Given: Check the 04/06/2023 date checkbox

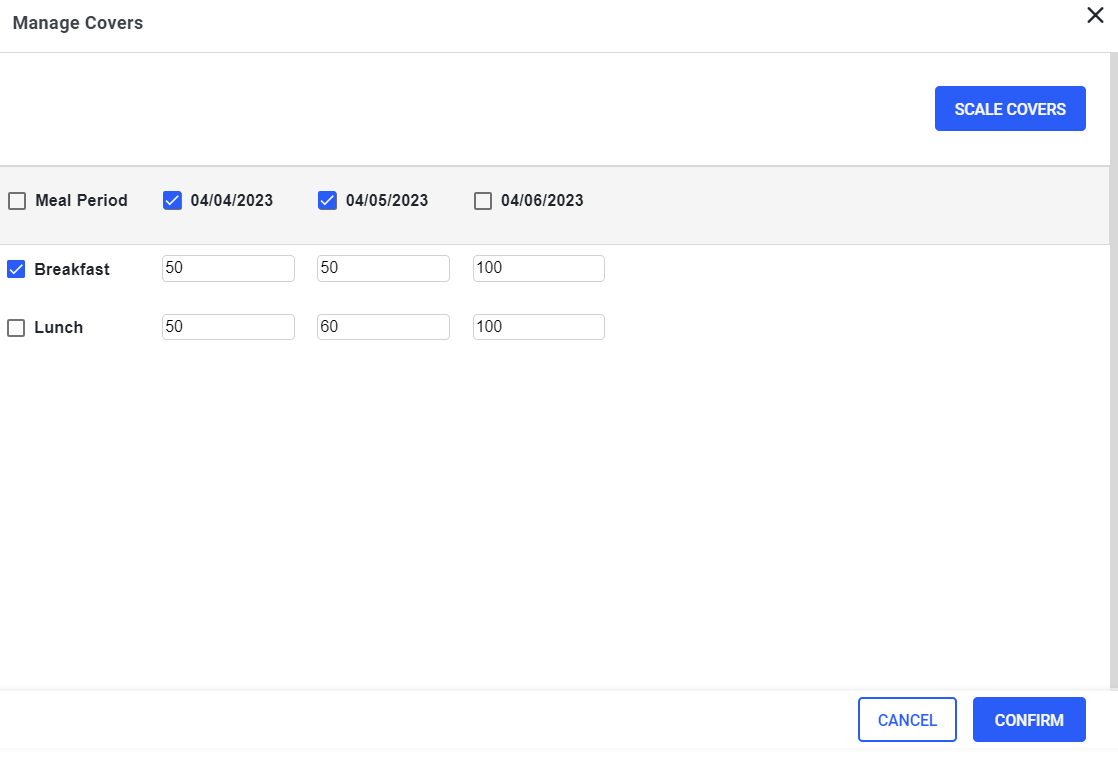Looking at the screenshot, I should click(x=483, y=201).
